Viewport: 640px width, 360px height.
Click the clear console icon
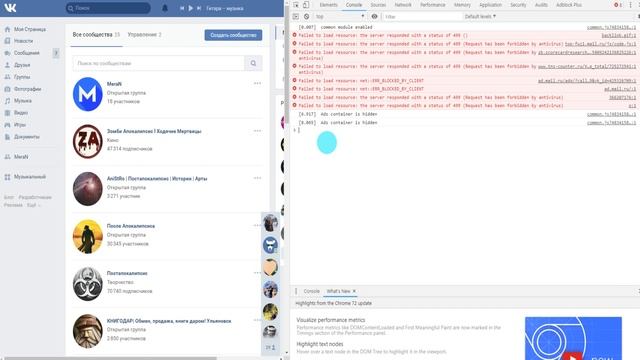pyautogui.click(x=307, y=17)
